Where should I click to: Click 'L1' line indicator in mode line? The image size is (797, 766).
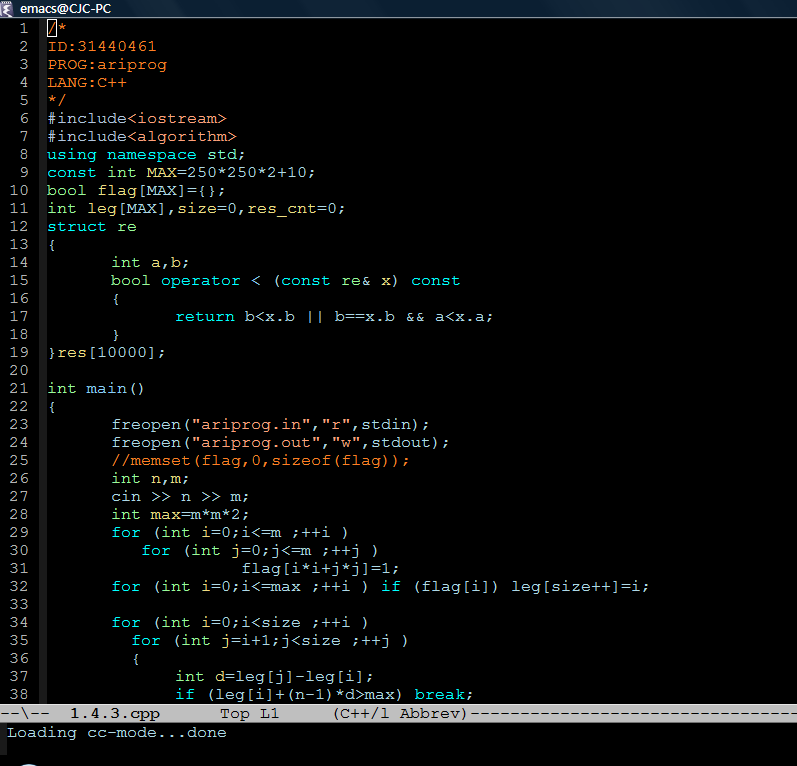pyautogui.click(x=269, y=714)
